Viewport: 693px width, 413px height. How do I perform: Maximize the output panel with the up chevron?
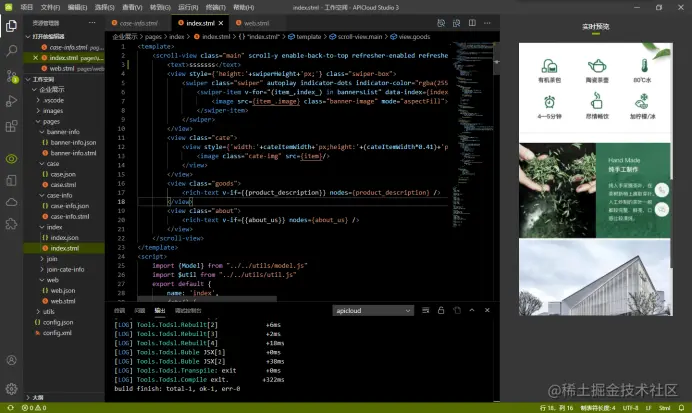pyautogui.click(x=472, y=310)
